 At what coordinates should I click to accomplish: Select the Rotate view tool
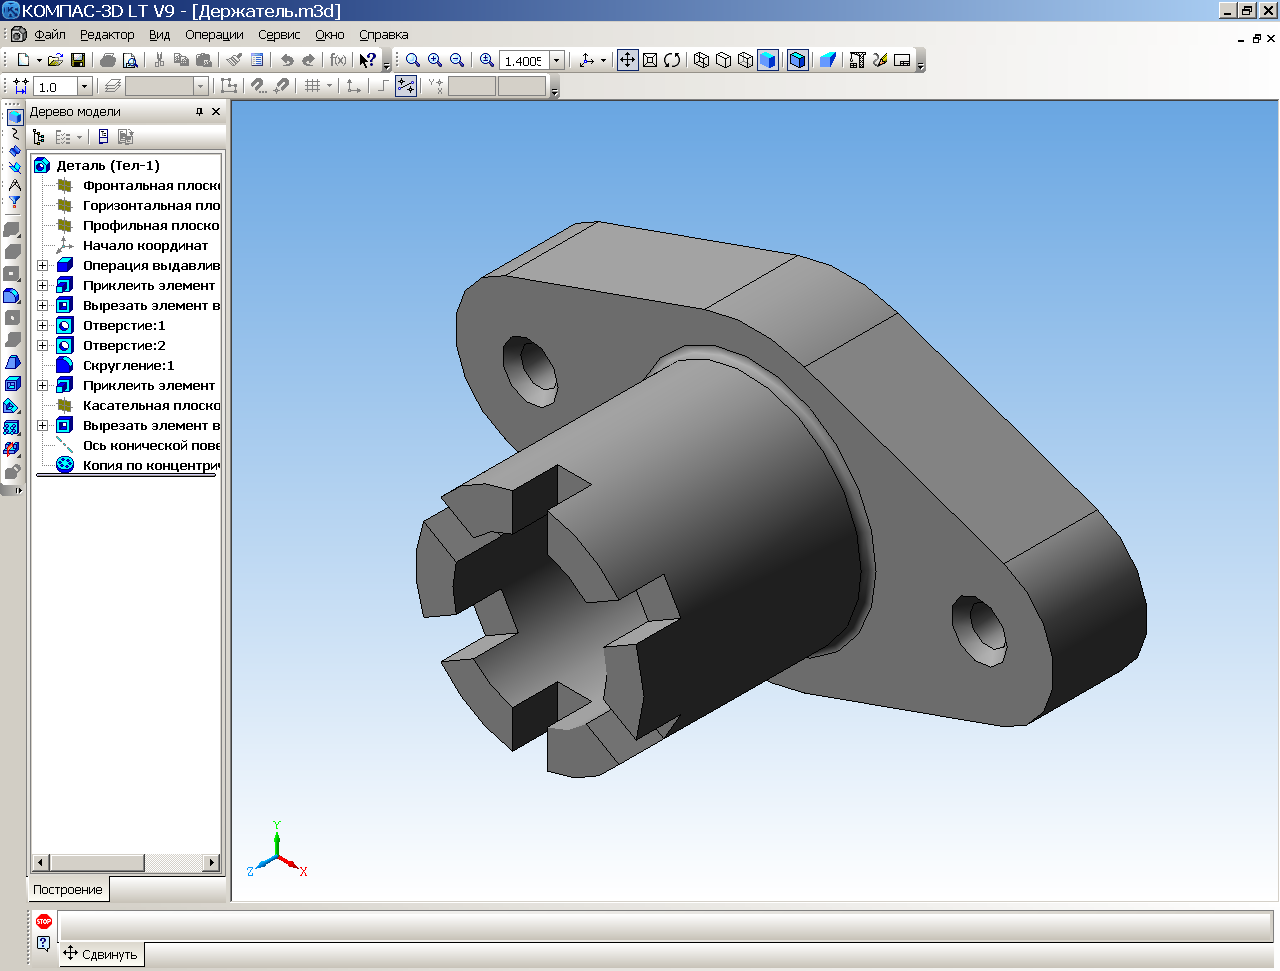pyautogui.click(x=672, y=61)
